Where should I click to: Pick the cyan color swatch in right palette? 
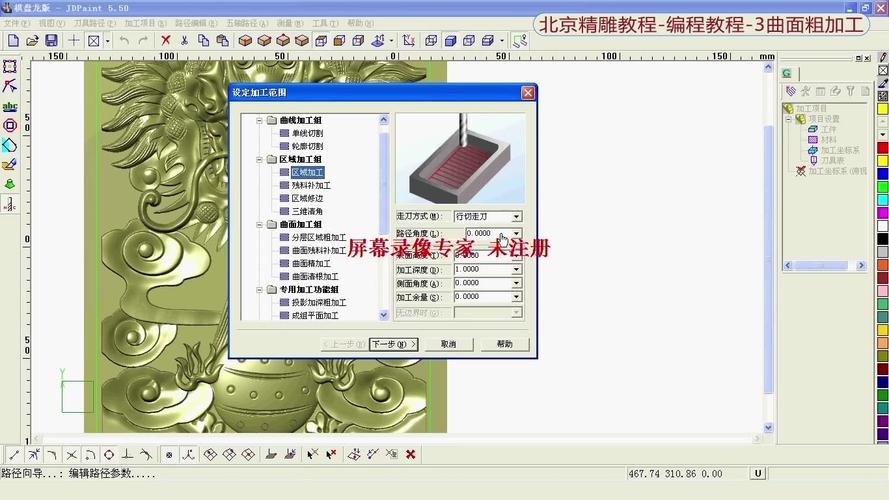pyautogui.click(x=883, y=200)
